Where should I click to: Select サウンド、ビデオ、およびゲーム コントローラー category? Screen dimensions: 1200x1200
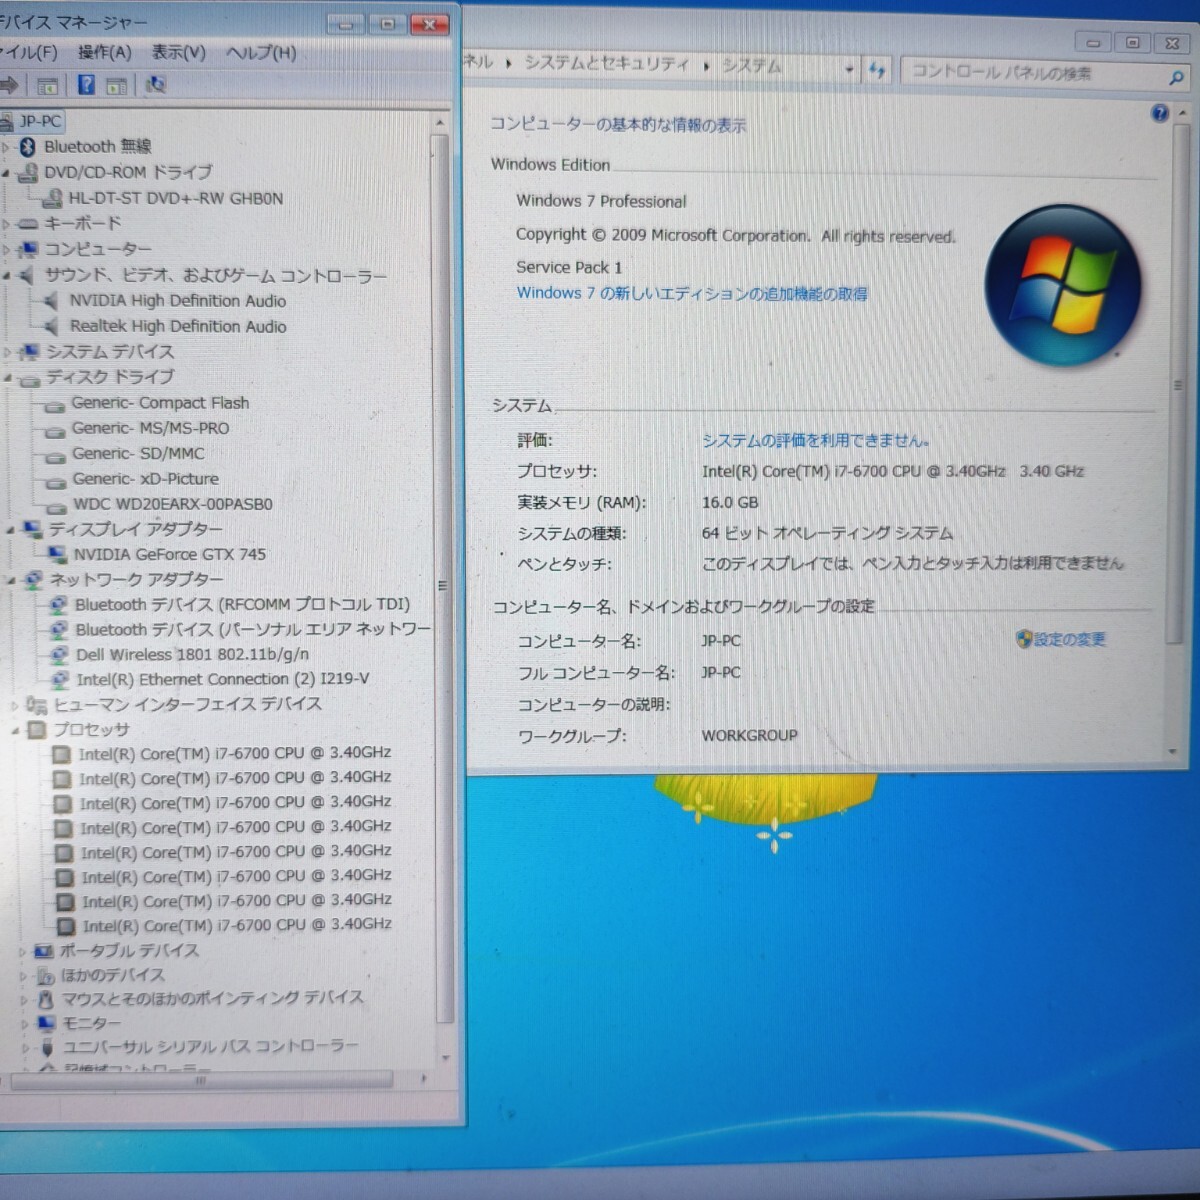tap(215, 275)
